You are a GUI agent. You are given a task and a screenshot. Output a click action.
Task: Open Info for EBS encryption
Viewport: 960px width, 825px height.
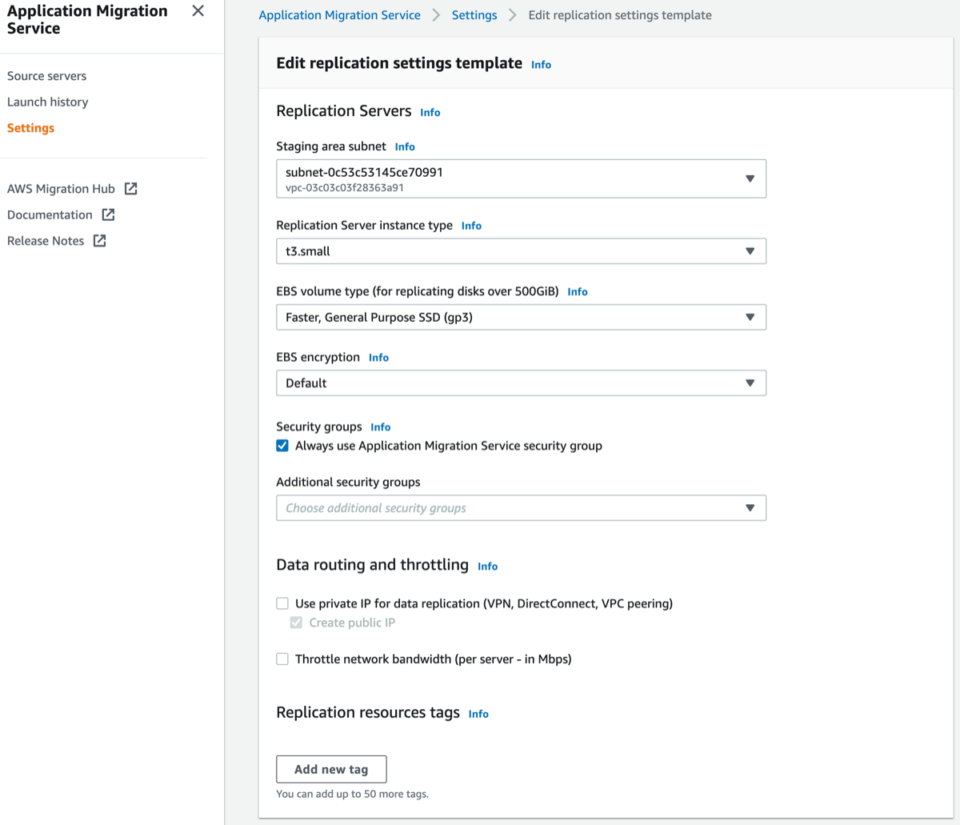[378, 357]
